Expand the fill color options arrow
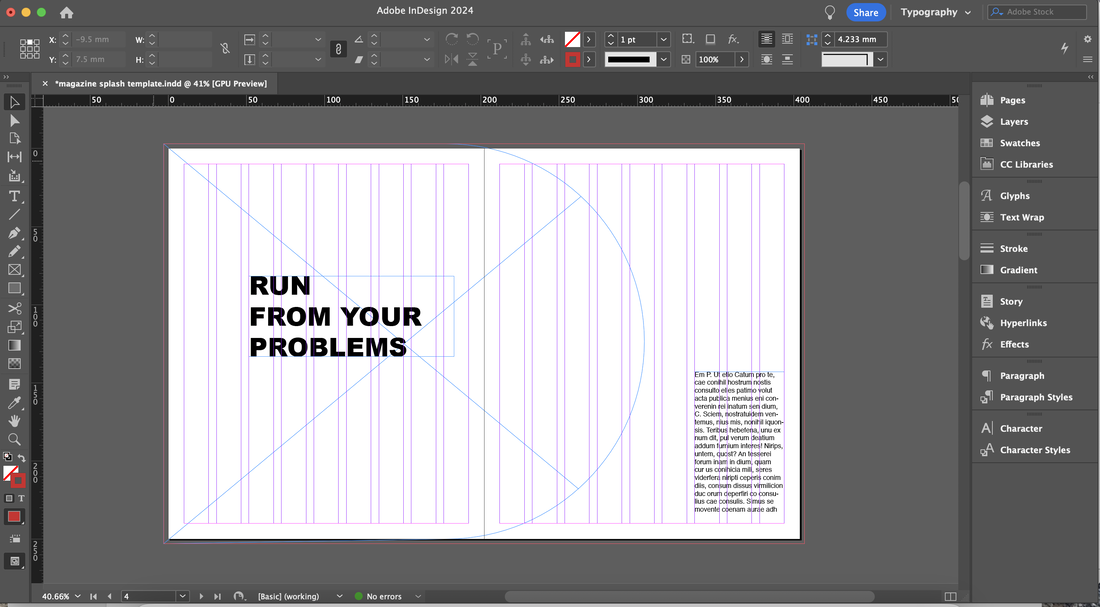The image size is (1100, 607). (x=589, y=40)
